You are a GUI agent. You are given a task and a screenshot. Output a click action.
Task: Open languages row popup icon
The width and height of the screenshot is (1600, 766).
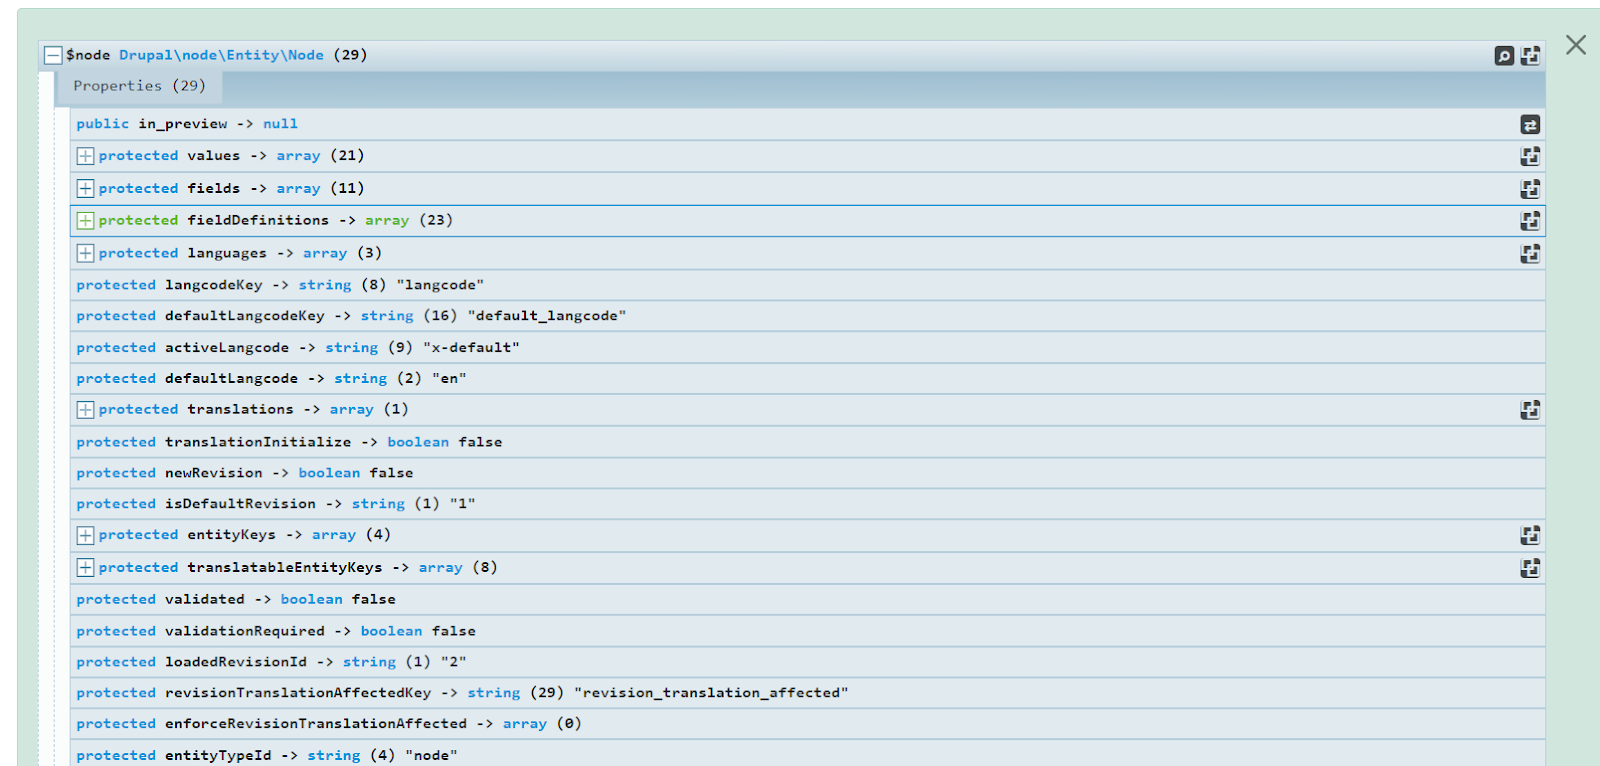pos(1530,253)
